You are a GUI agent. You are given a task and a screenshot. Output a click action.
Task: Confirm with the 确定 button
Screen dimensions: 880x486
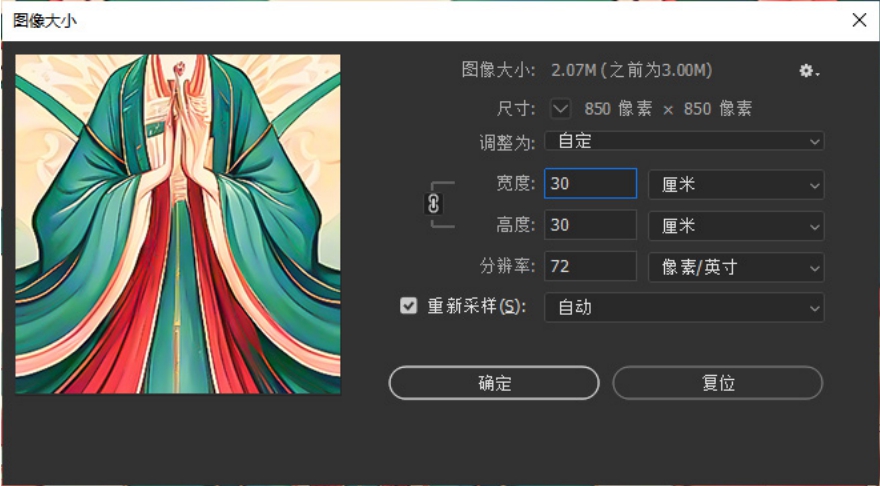pos(494,383)
